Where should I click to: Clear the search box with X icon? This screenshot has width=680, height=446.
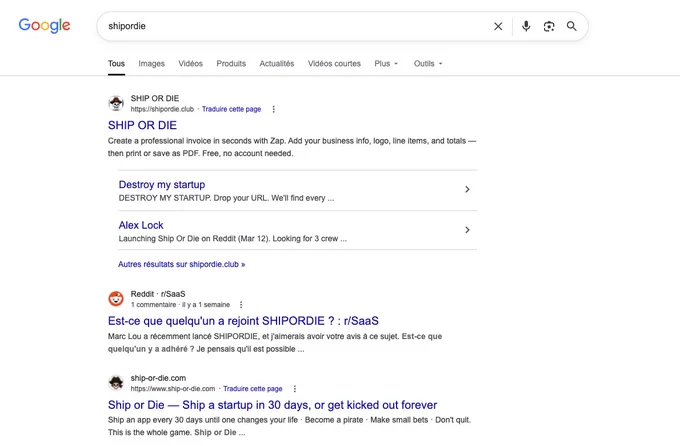tap(498, 26)
